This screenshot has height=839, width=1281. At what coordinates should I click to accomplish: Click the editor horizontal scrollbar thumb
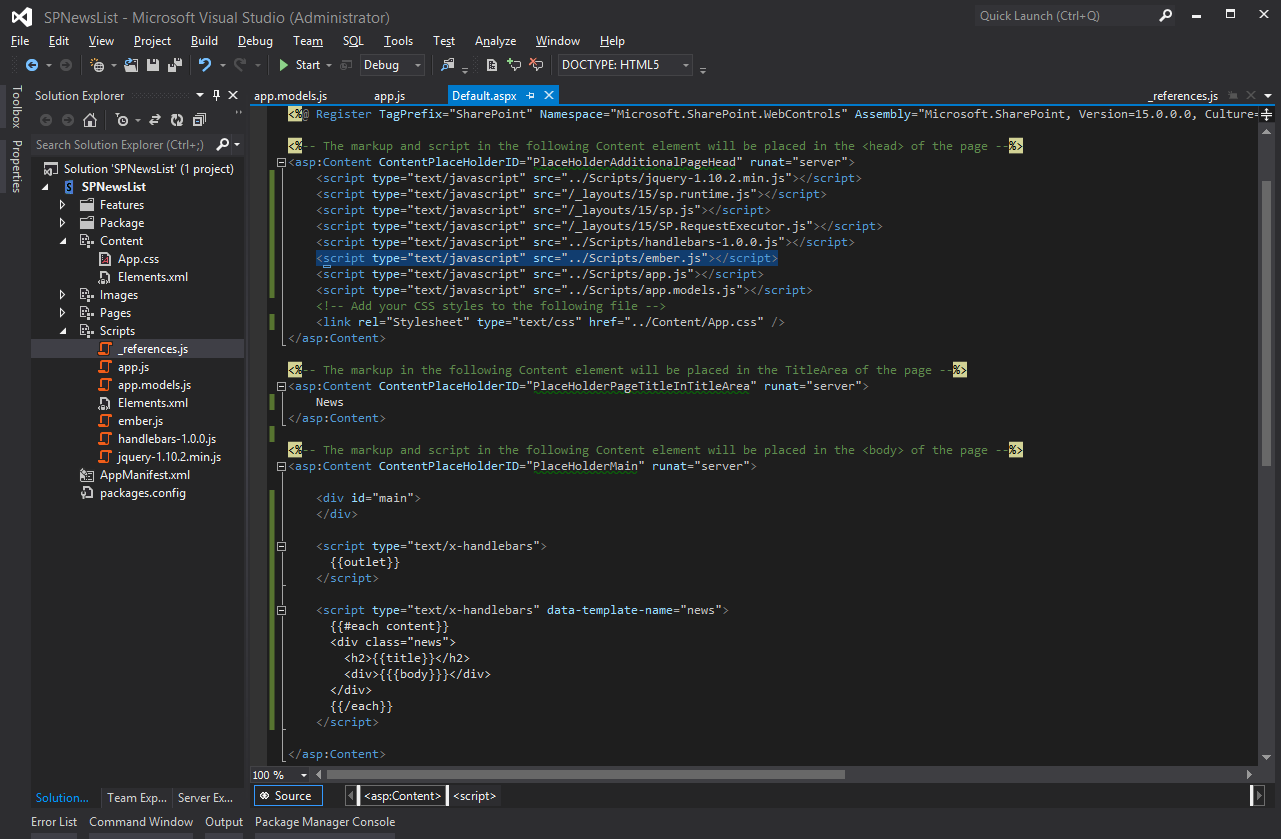pos(586,775)
